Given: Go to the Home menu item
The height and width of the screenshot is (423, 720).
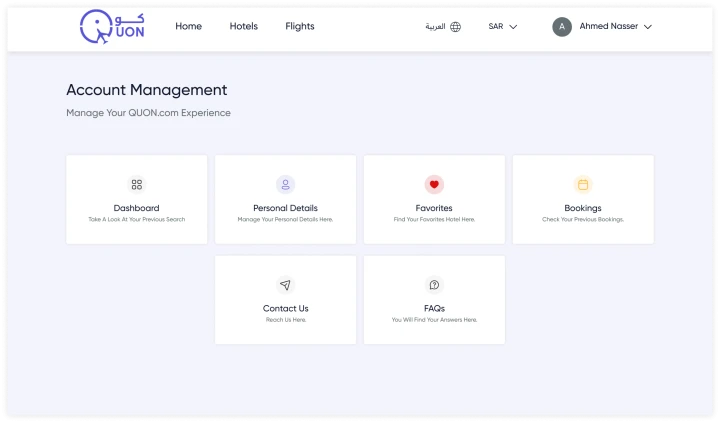Looking at the screenshot, I should 188,27.
